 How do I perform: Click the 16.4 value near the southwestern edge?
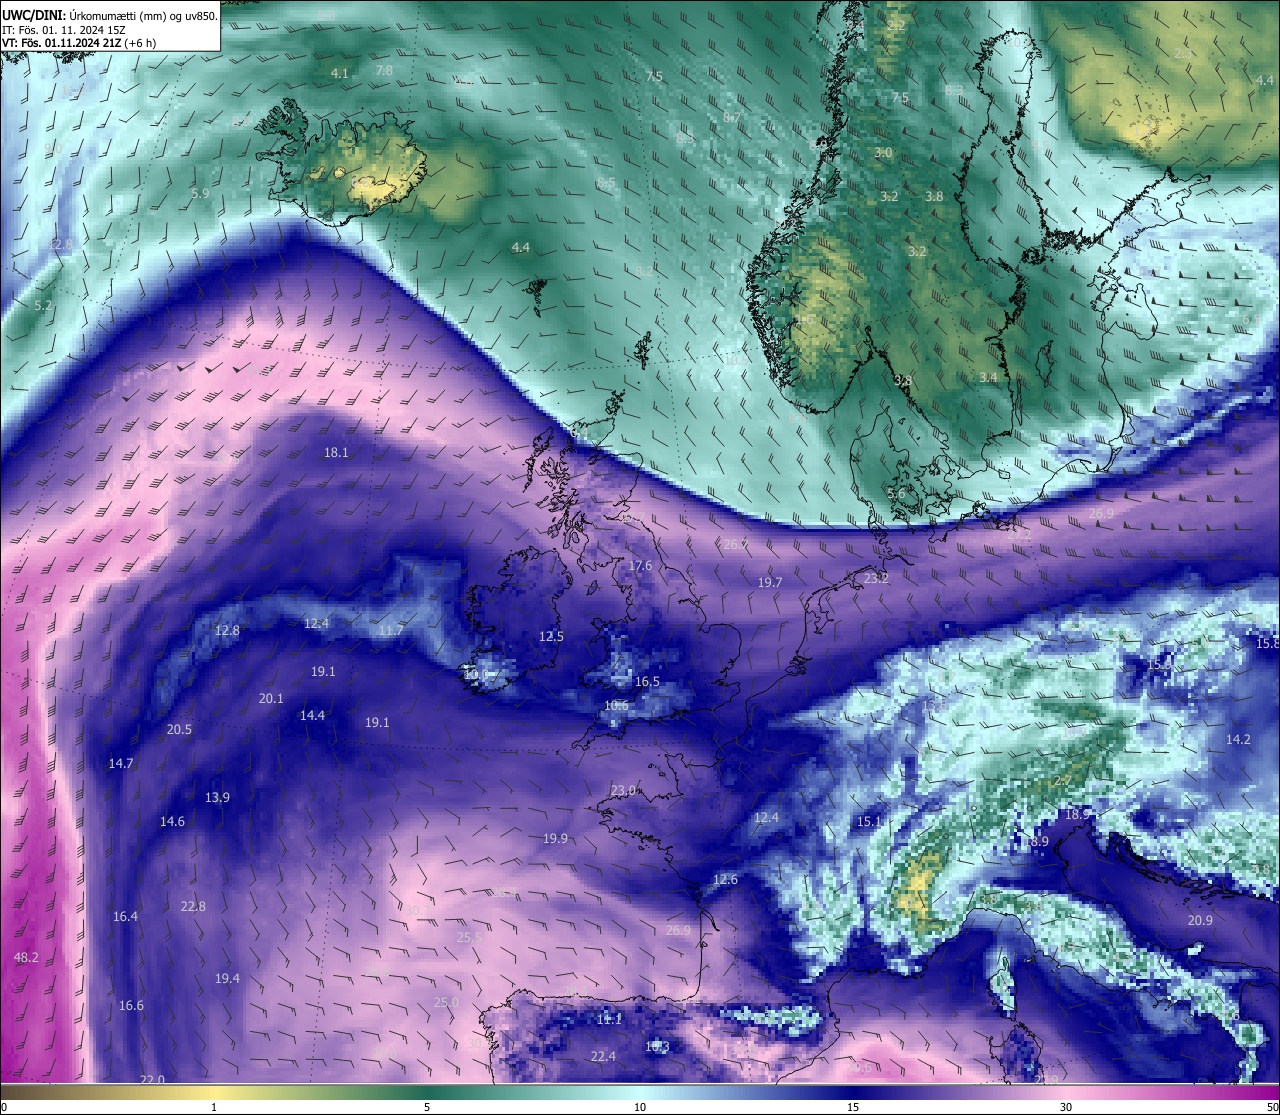(x=125, y=917)
